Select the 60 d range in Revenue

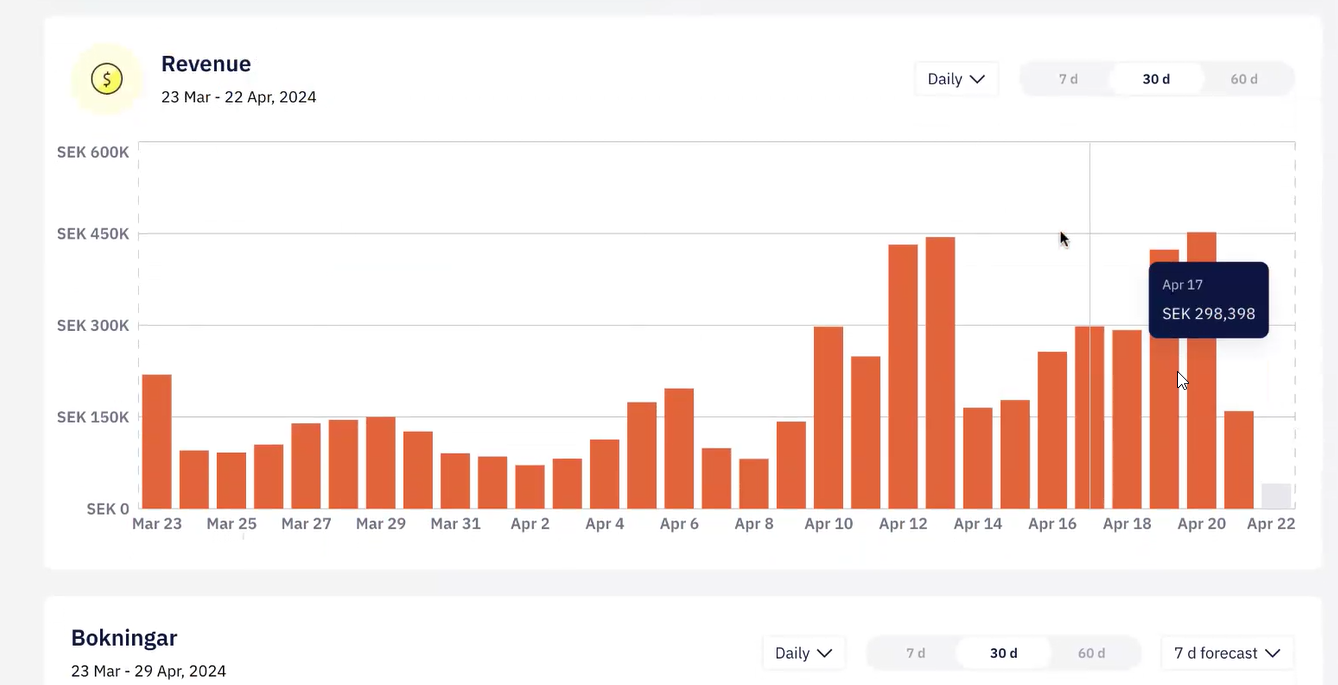tap(1244, 79)
